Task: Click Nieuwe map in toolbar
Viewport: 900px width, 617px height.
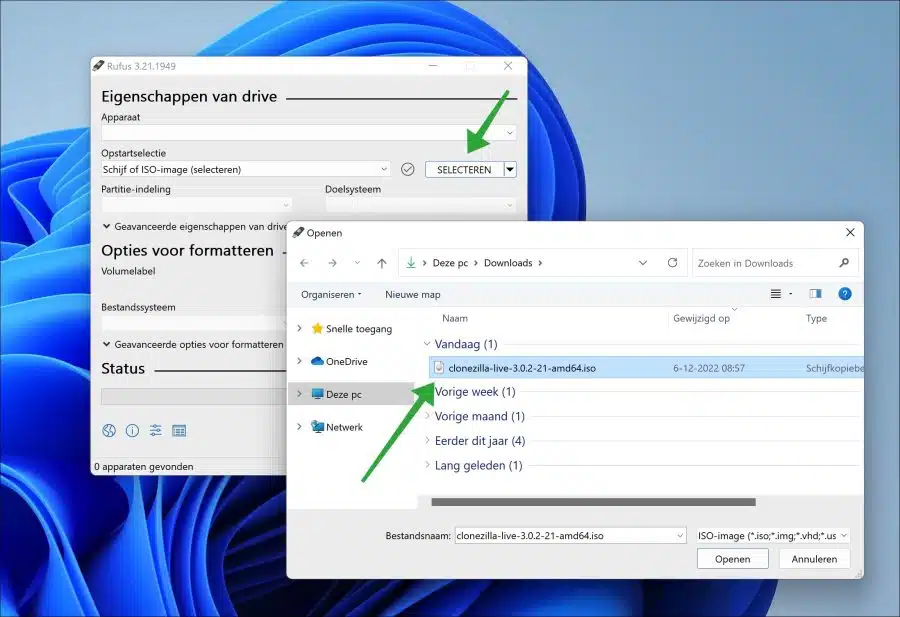Action: pos(413,294)
